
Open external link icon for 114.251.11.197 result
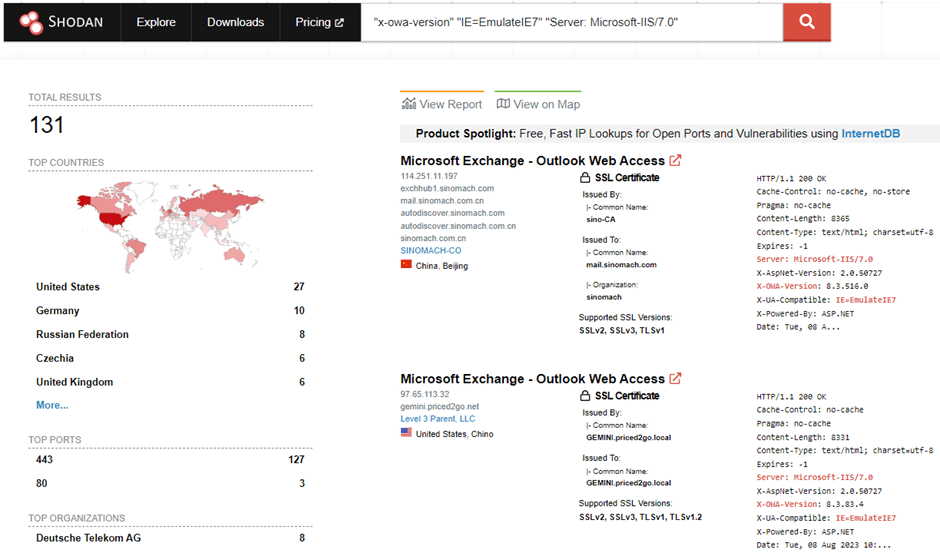click(676, 160)
